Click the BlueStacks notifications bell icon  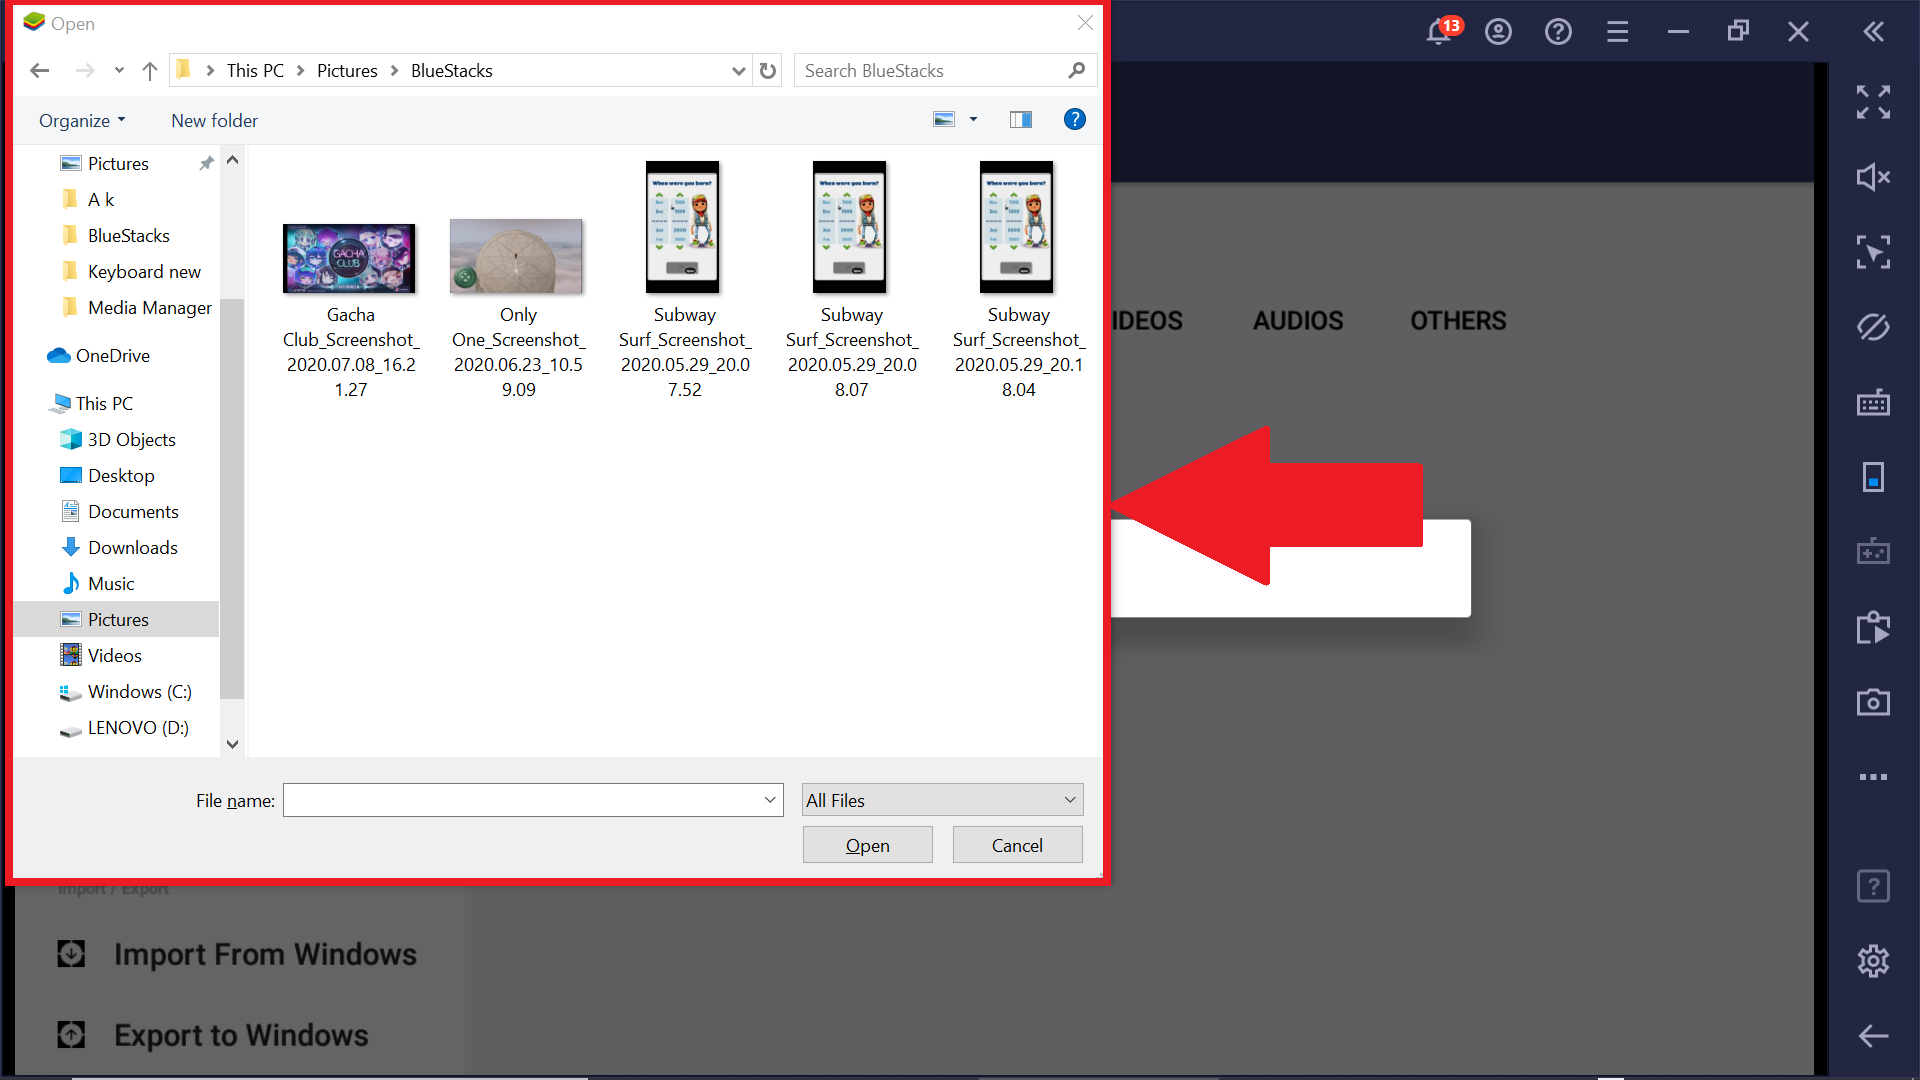point(1440,28)
